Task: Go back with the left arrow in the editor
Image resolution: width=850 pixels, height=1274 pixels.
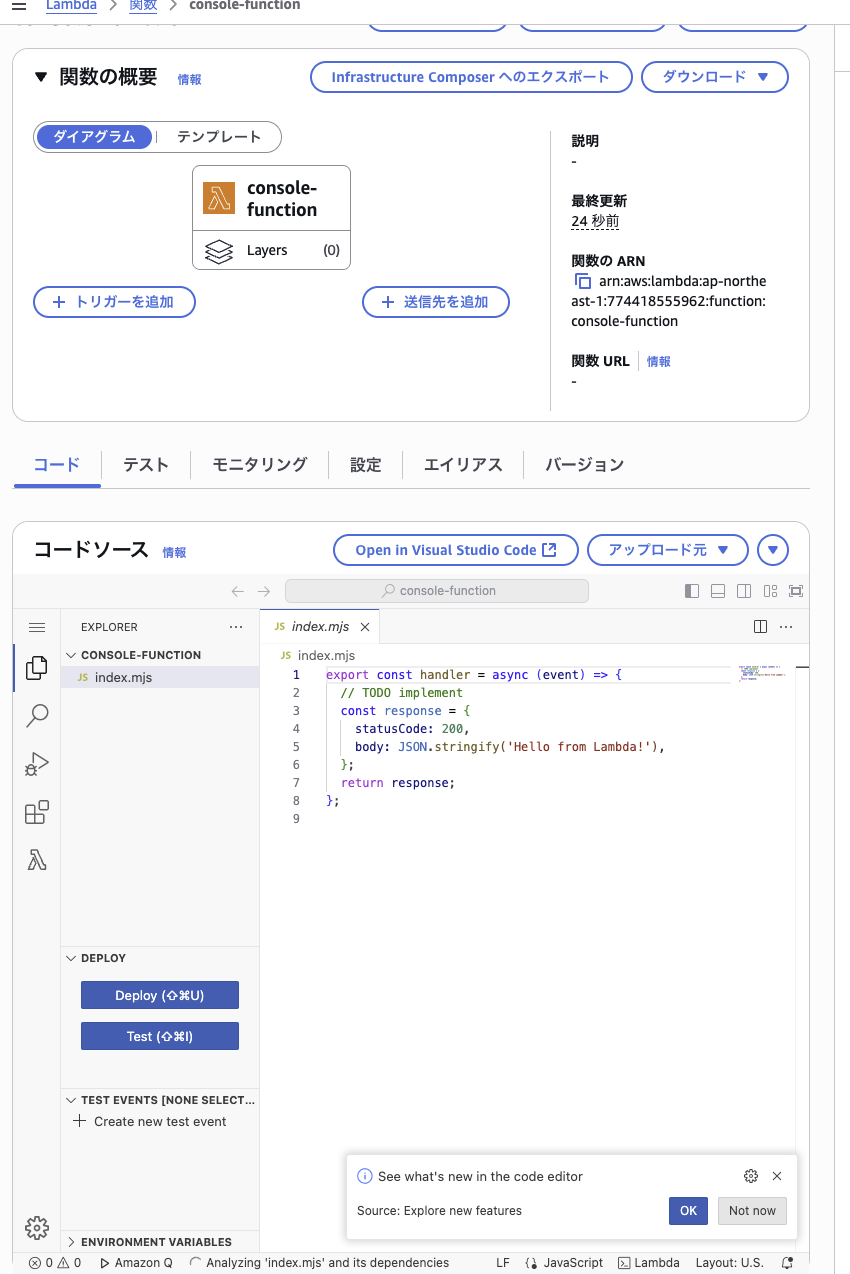Action: pos(238,591)
